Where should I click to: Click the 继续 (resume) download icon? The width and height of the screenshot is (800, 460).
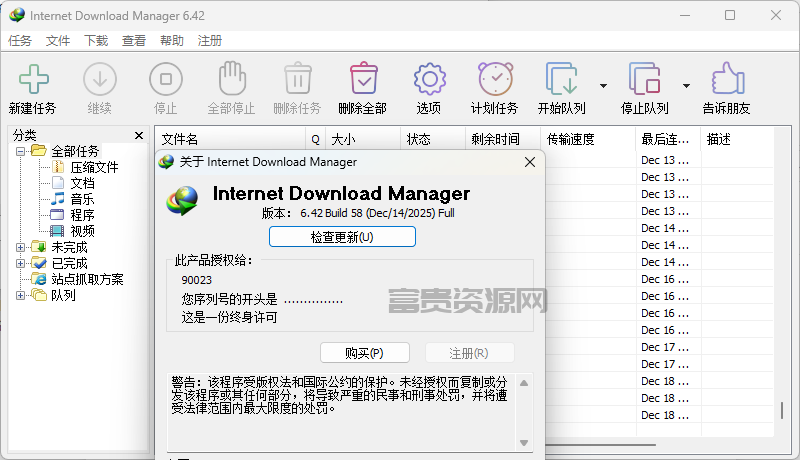click(99, 79)
